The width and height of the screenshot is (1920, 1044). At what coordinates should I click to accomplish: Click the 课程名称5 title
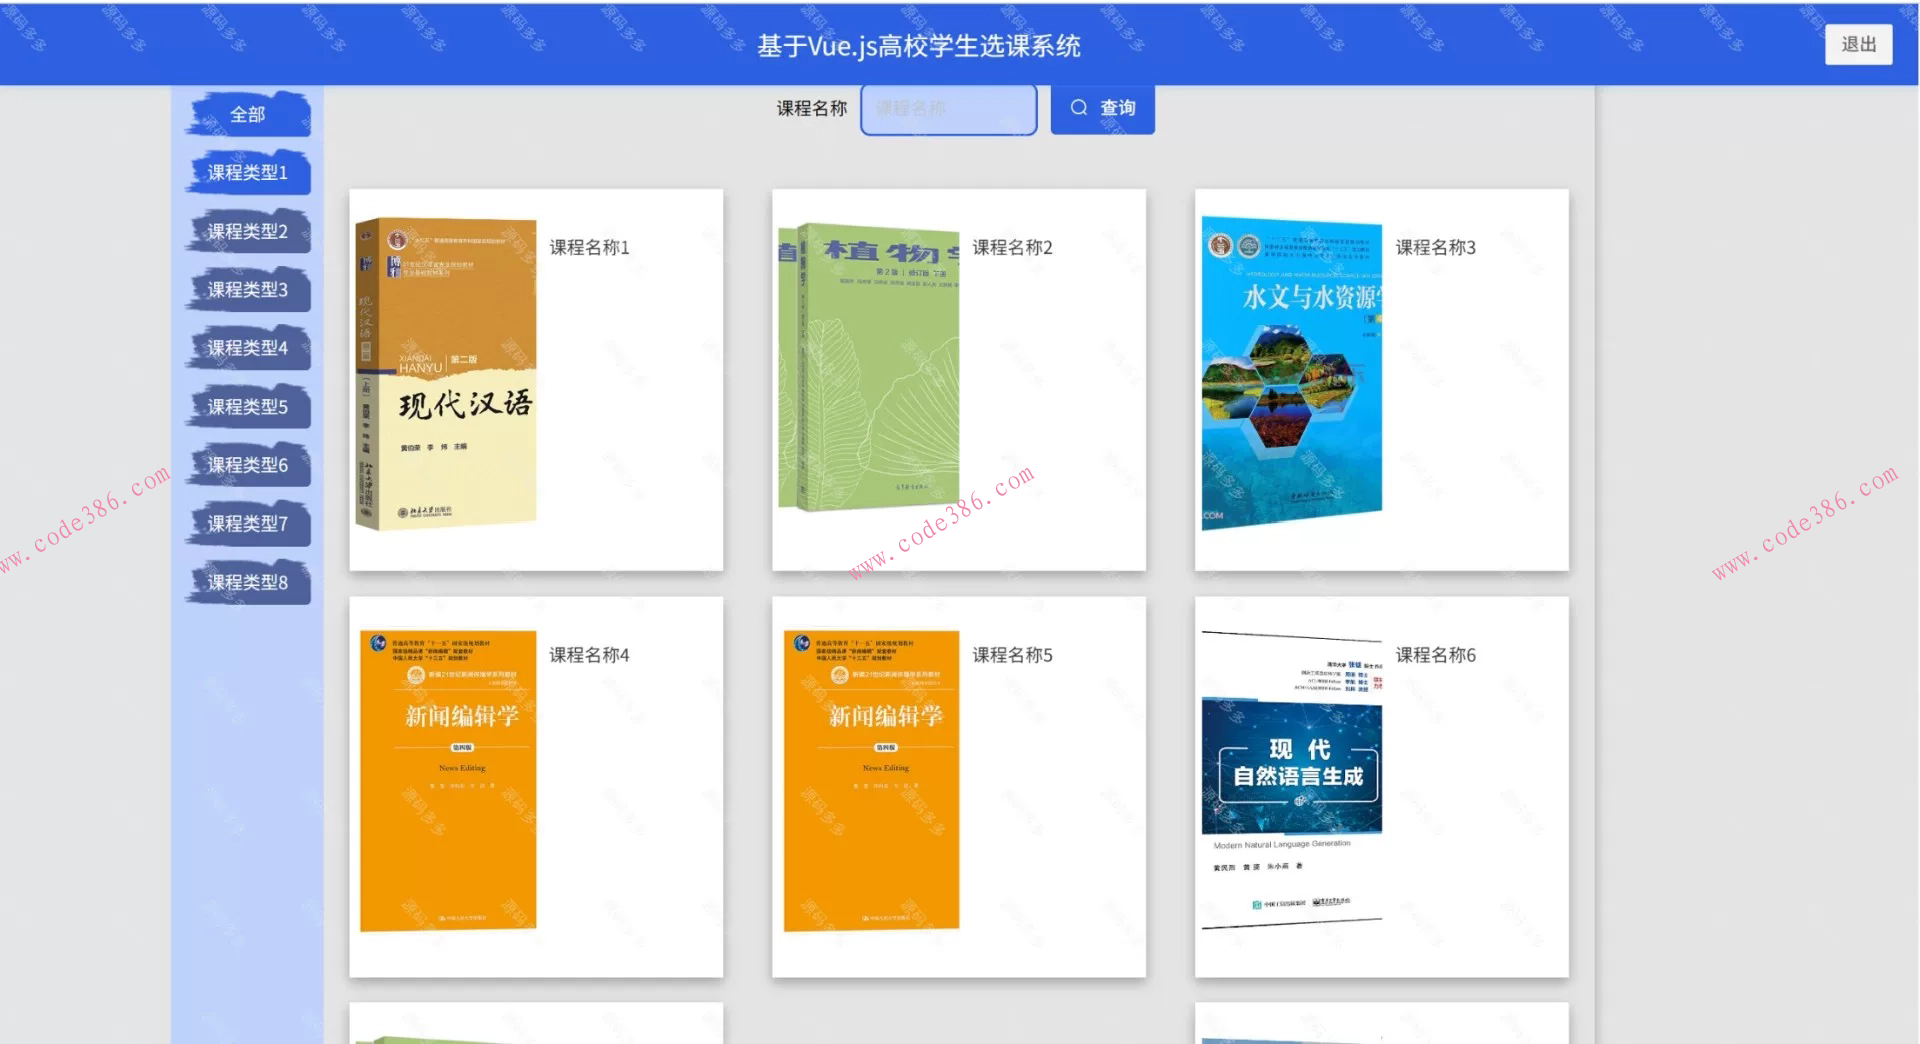point(1012,655)
